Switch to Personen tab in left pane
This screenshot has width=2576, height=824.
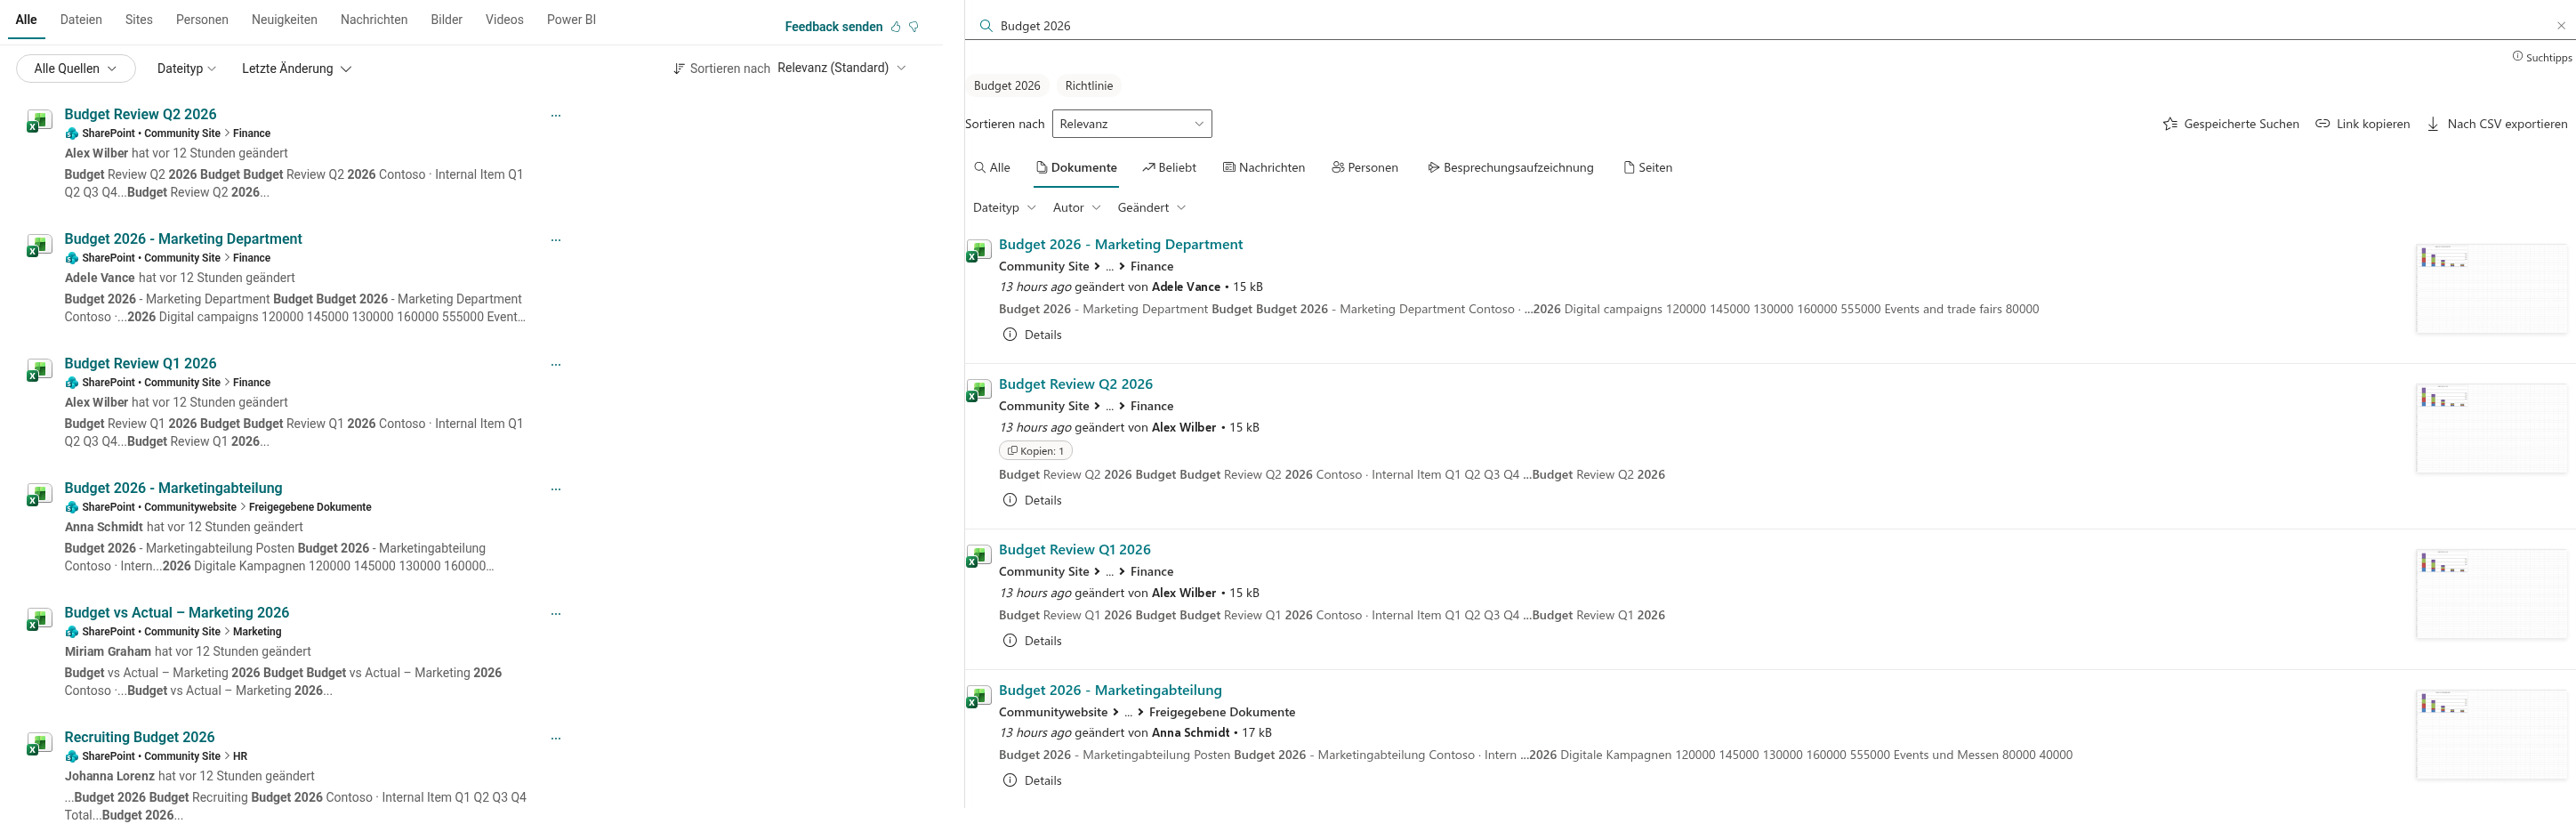point(202,20)
